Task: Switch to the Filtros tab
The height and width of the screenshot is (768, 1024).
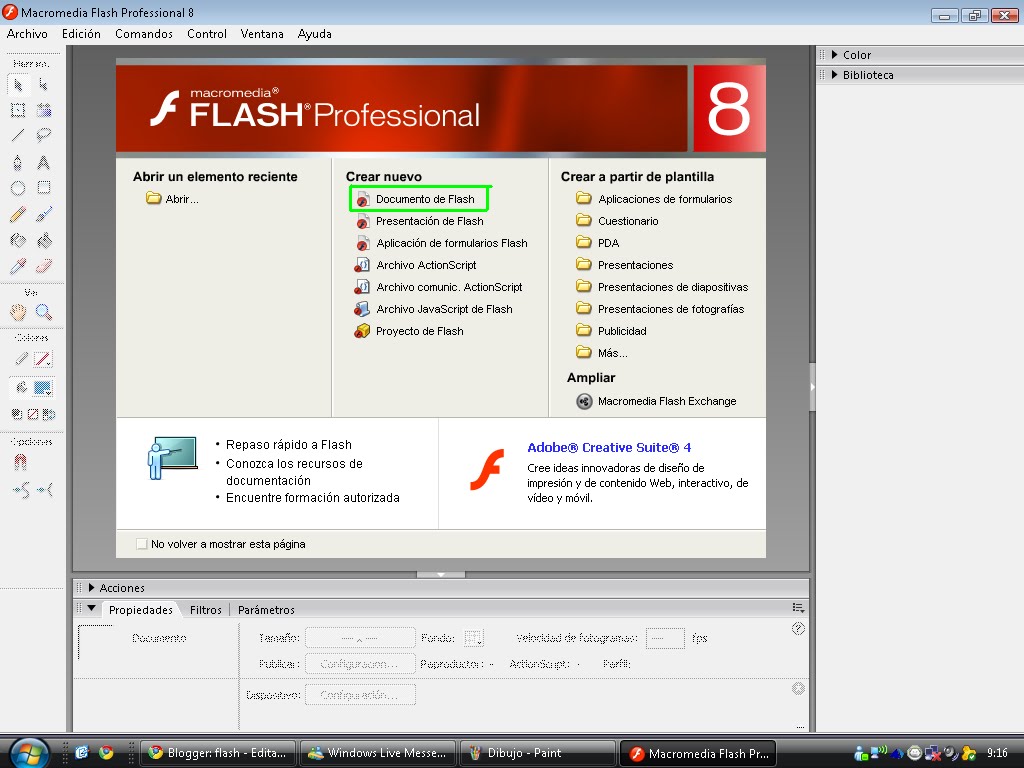Action: coord(205,609)
